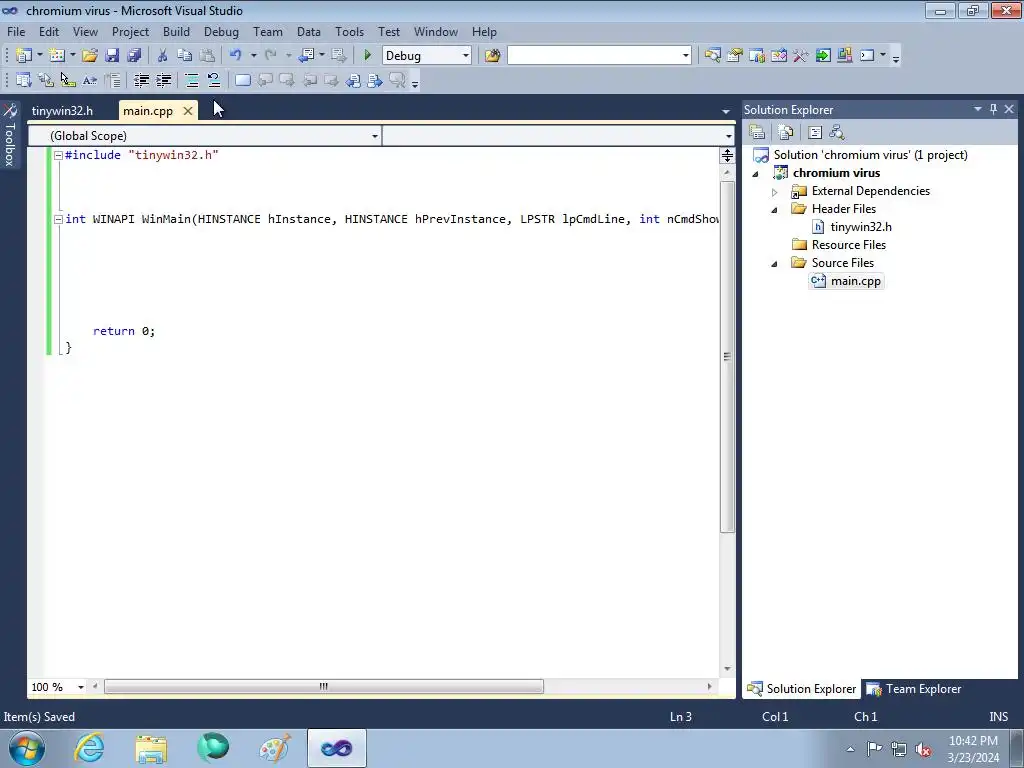Click the Cut scissors icon
Screen dimensions: 1024x768
[163, 56]
